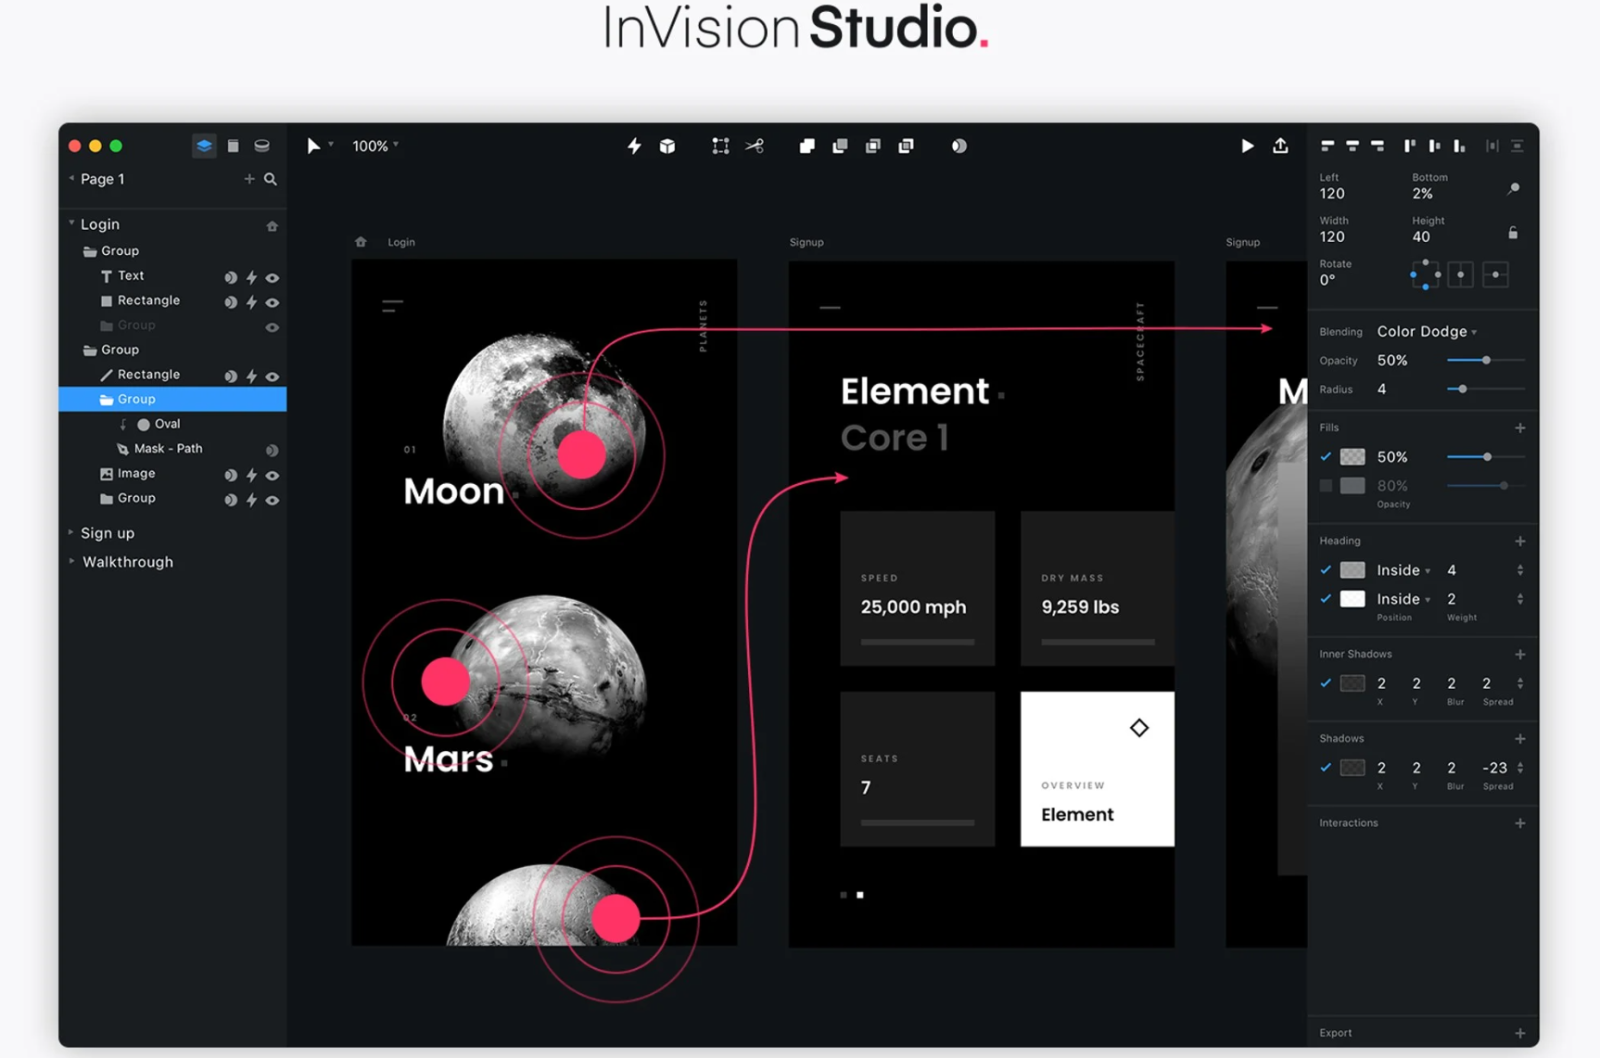Screen dimensions: 1600x1058
Task: Click the eyedropper pin icon near Bottom
Action: pyautogui.click(x=1514, y=188)
